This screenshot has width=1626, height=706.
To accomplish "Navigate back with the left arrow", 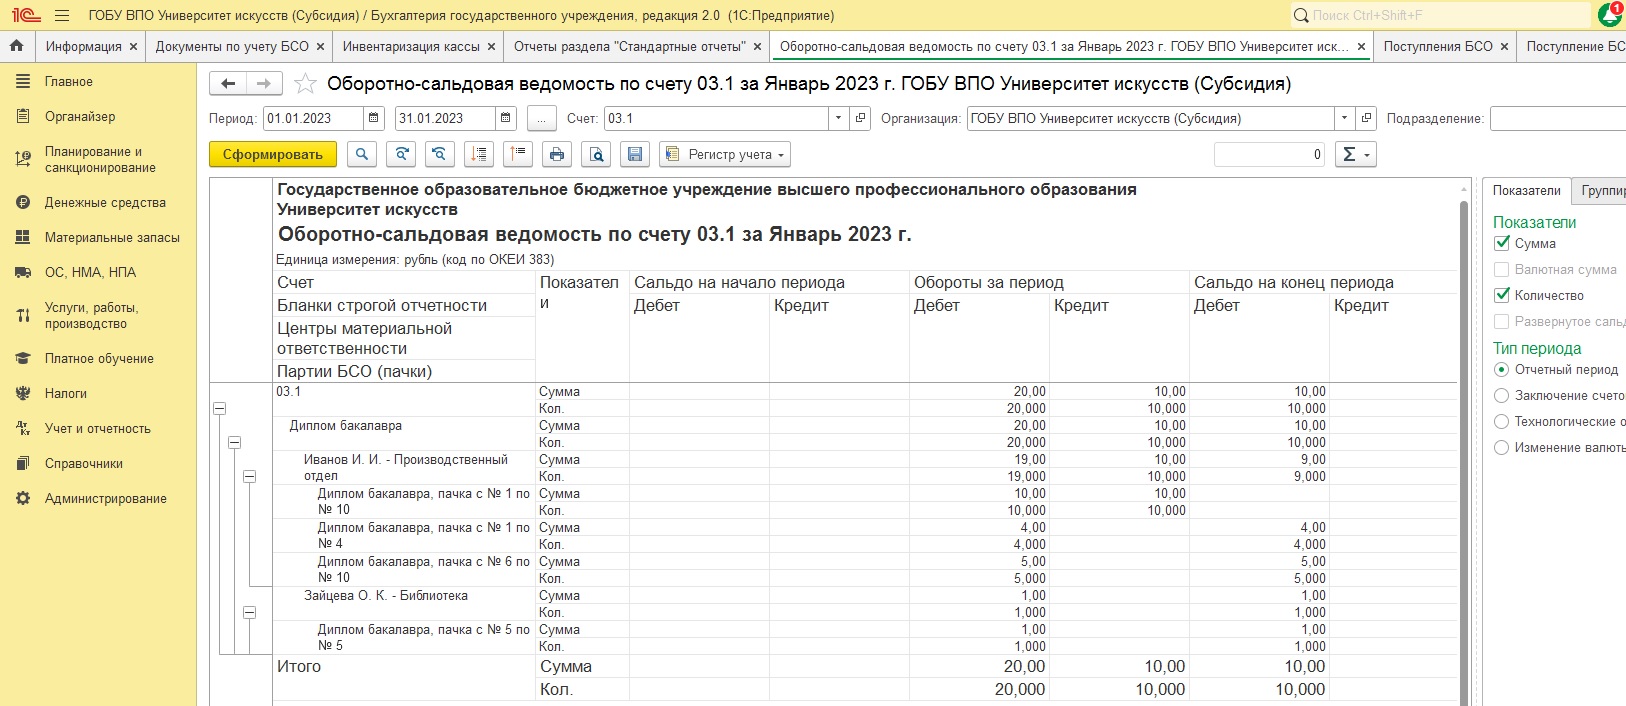I will (x=228, y=84).
